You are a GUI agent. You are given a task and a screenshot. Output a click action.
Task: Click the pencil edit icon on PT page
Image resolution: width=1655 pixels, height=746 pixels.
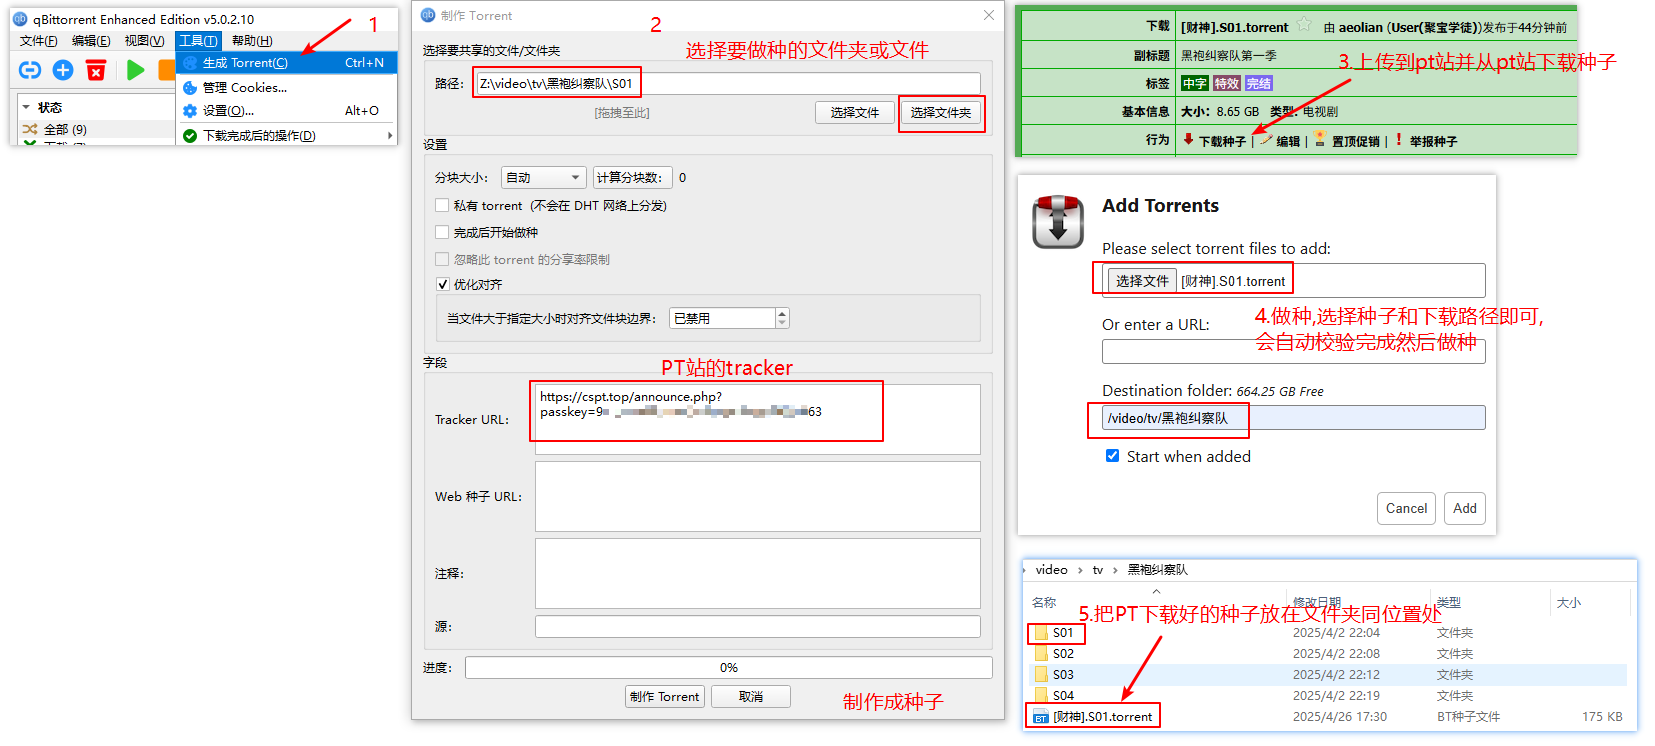1266,139
